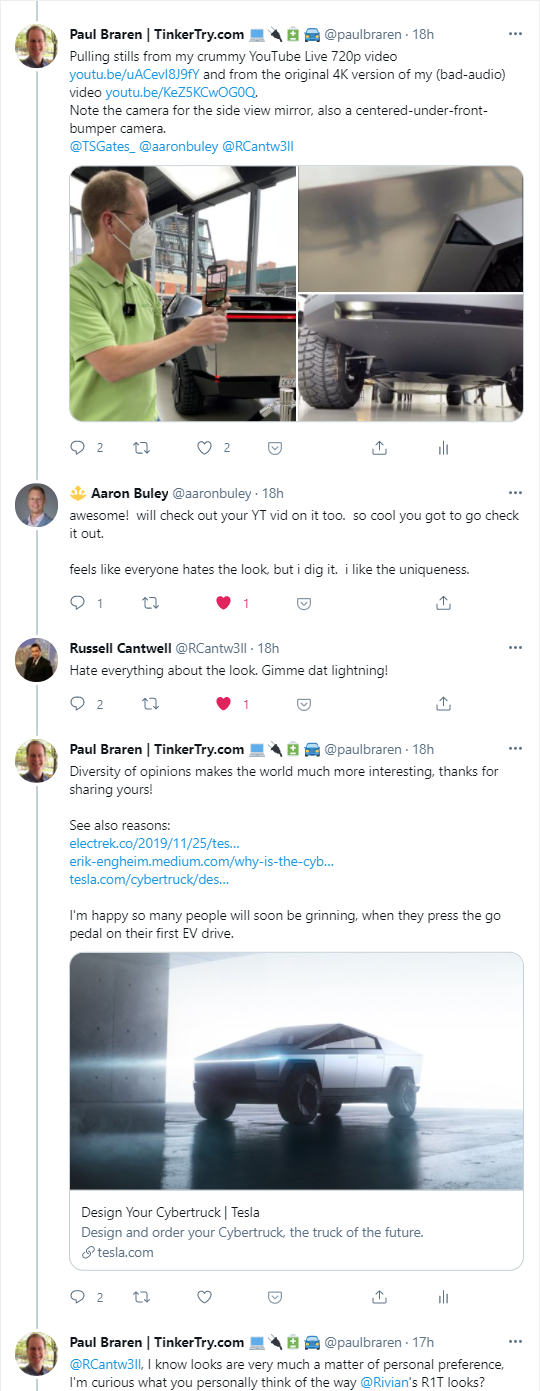The image size is (540, 1391).
Task: Open the @TSGates_ mention
Action: pyautogui.click(x=102, y=146)
